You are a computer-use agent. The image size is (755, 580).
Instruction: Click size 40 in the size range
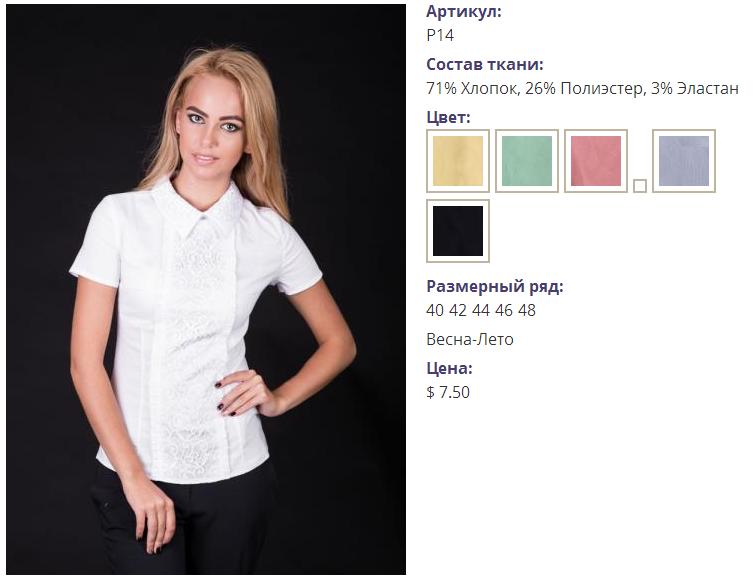point(434,310)
